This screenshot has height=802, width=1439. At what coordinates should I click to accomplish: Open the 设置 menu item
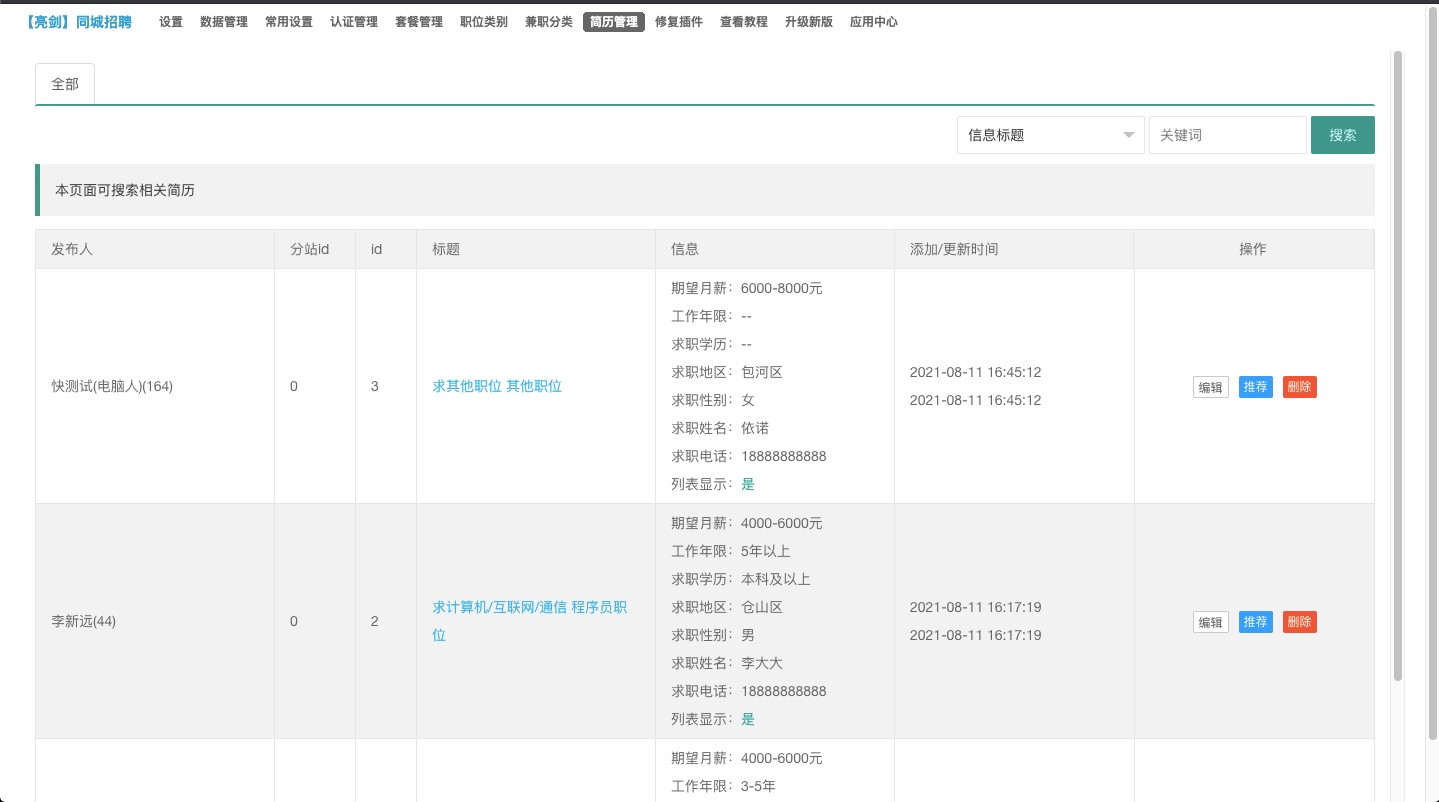(x=171, y=22)
